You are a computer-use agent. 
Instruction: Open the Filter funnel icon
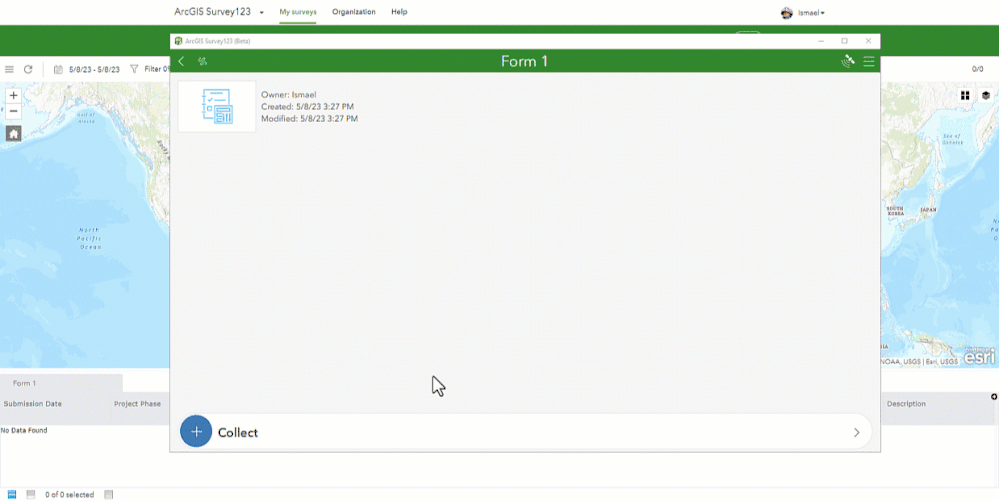tap(134, 69)
